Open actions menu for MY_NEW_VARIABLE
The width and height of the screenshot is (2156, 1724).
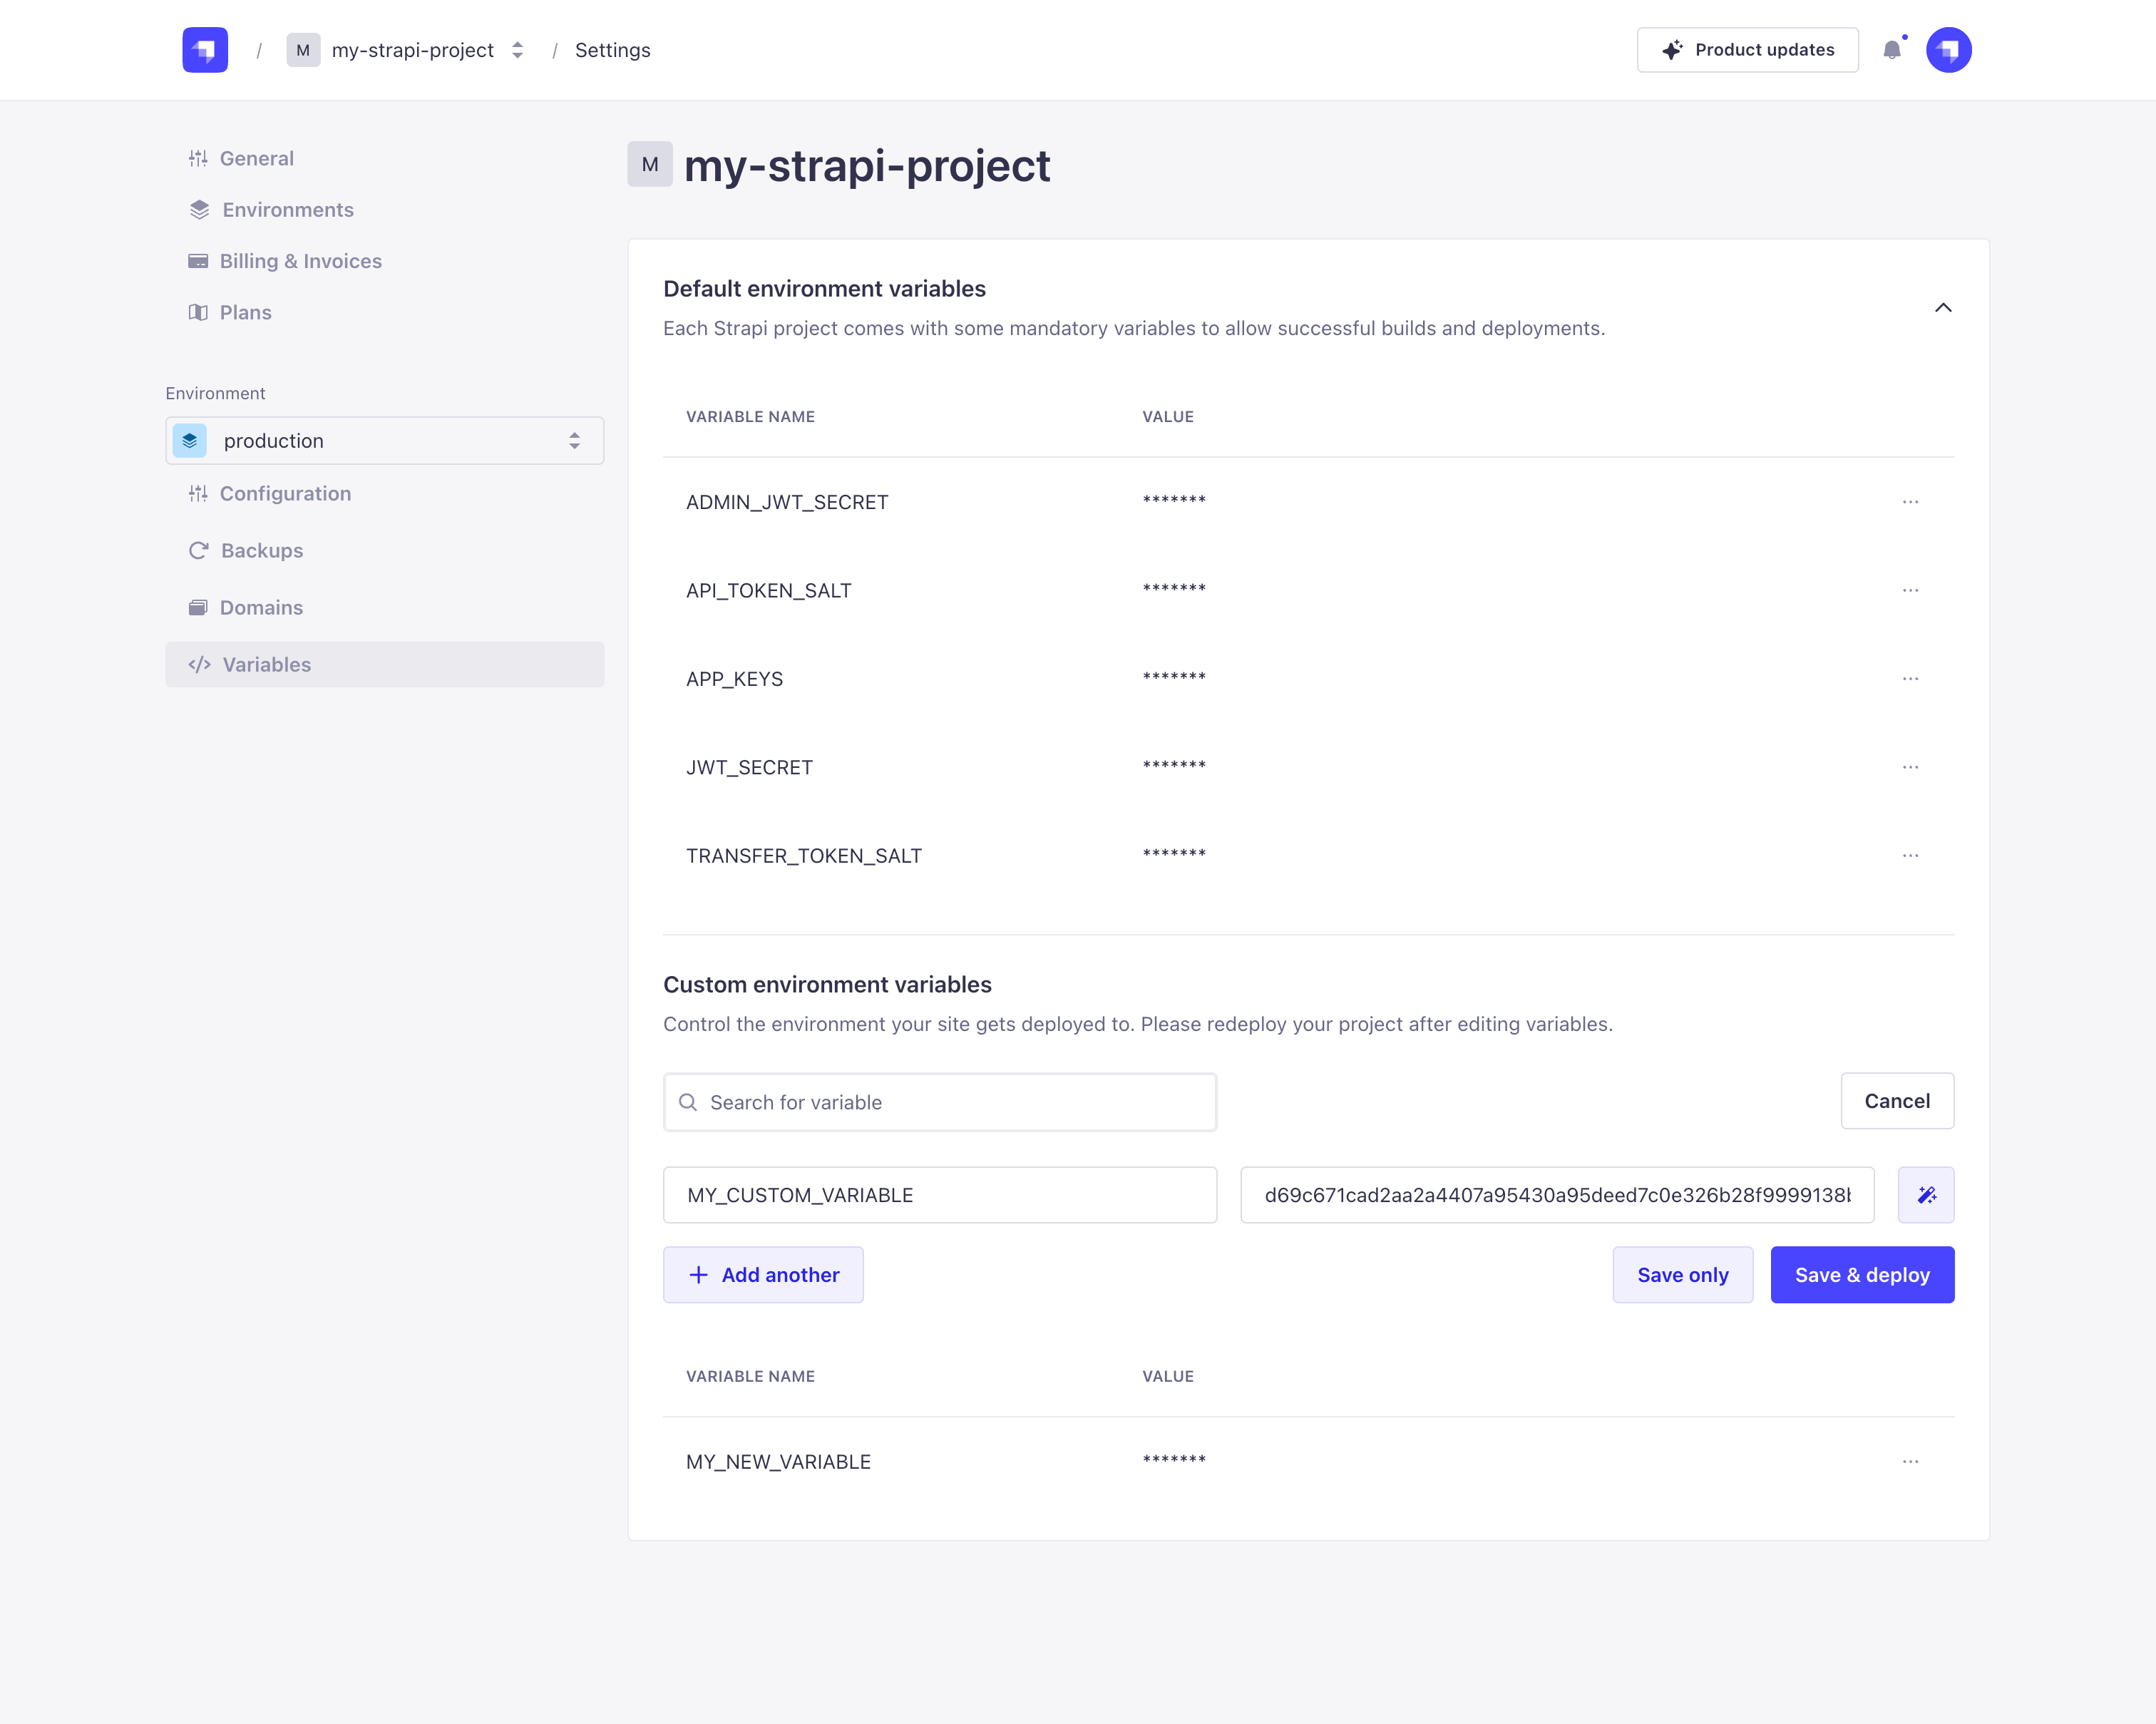pos(1910,1462)
